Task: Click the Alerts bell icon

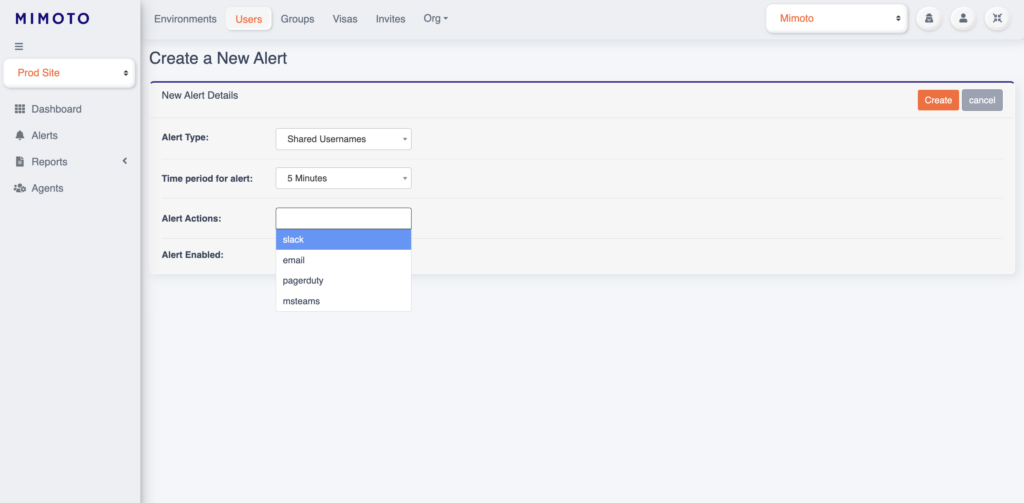Action: [x=20, y=135]
